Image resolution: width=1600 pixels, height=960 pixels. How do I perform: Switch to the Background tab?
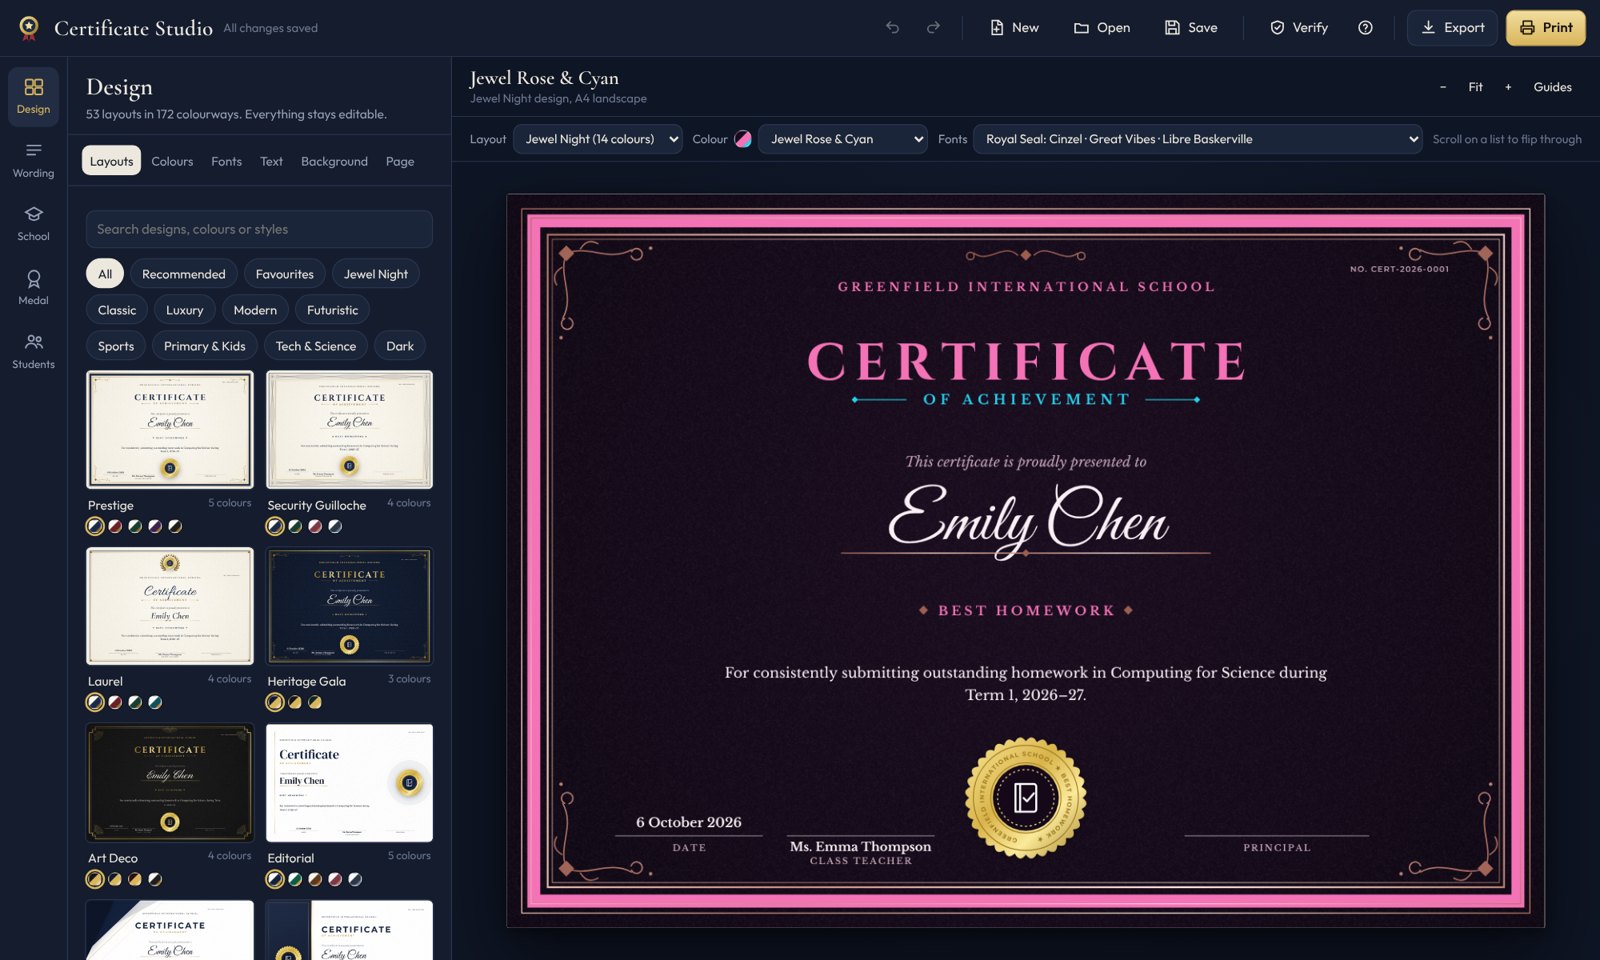click(x=334, y=161)
